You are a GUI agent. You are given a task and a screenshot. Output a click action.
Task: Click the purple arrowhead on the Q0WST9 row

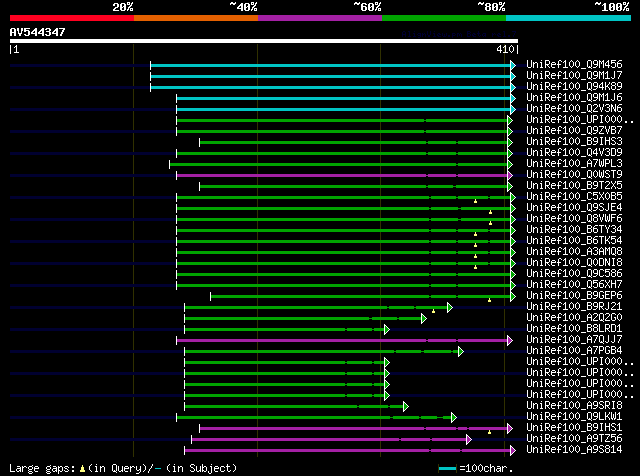[x=510, y=176]
